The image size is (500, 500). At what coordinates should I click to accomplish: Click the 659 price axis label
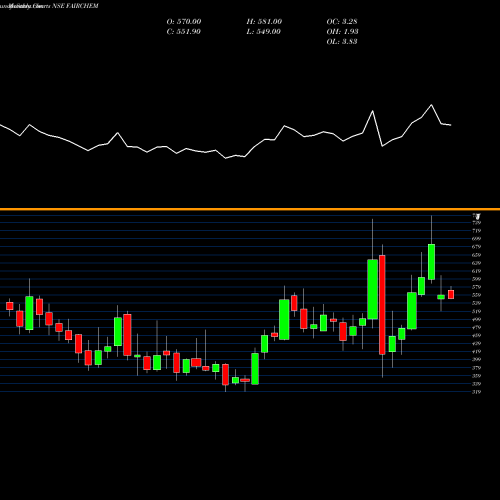pos(477,255)
